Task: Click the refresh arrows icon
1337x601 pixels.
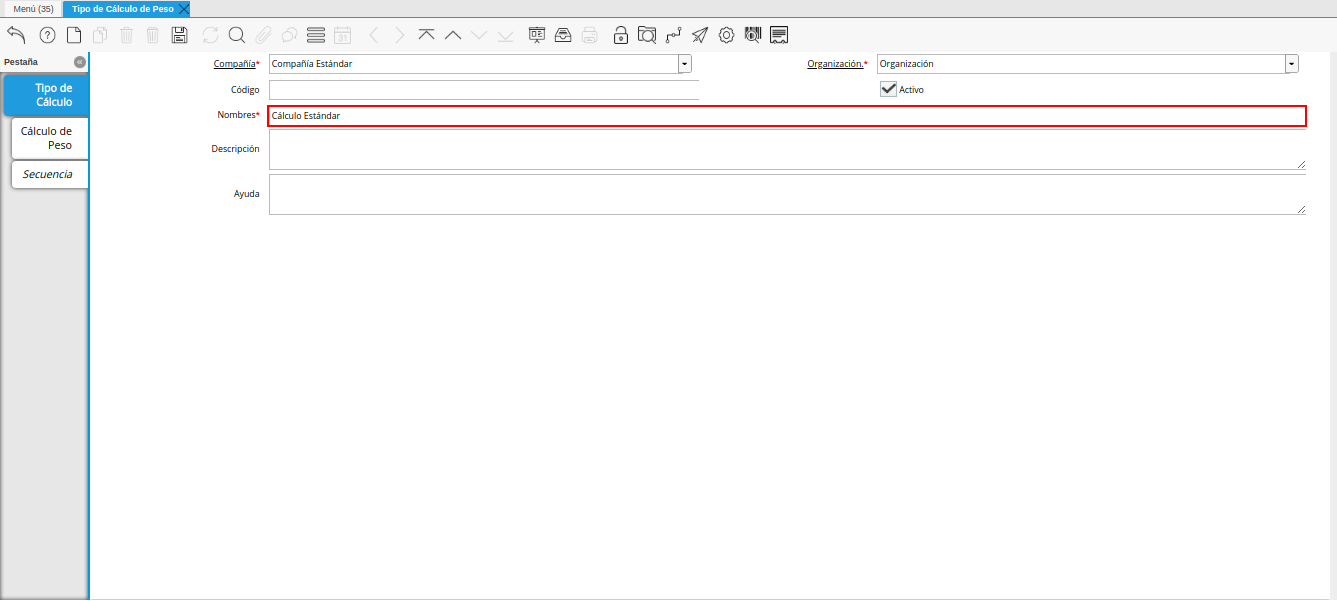Action: point(210,35)
